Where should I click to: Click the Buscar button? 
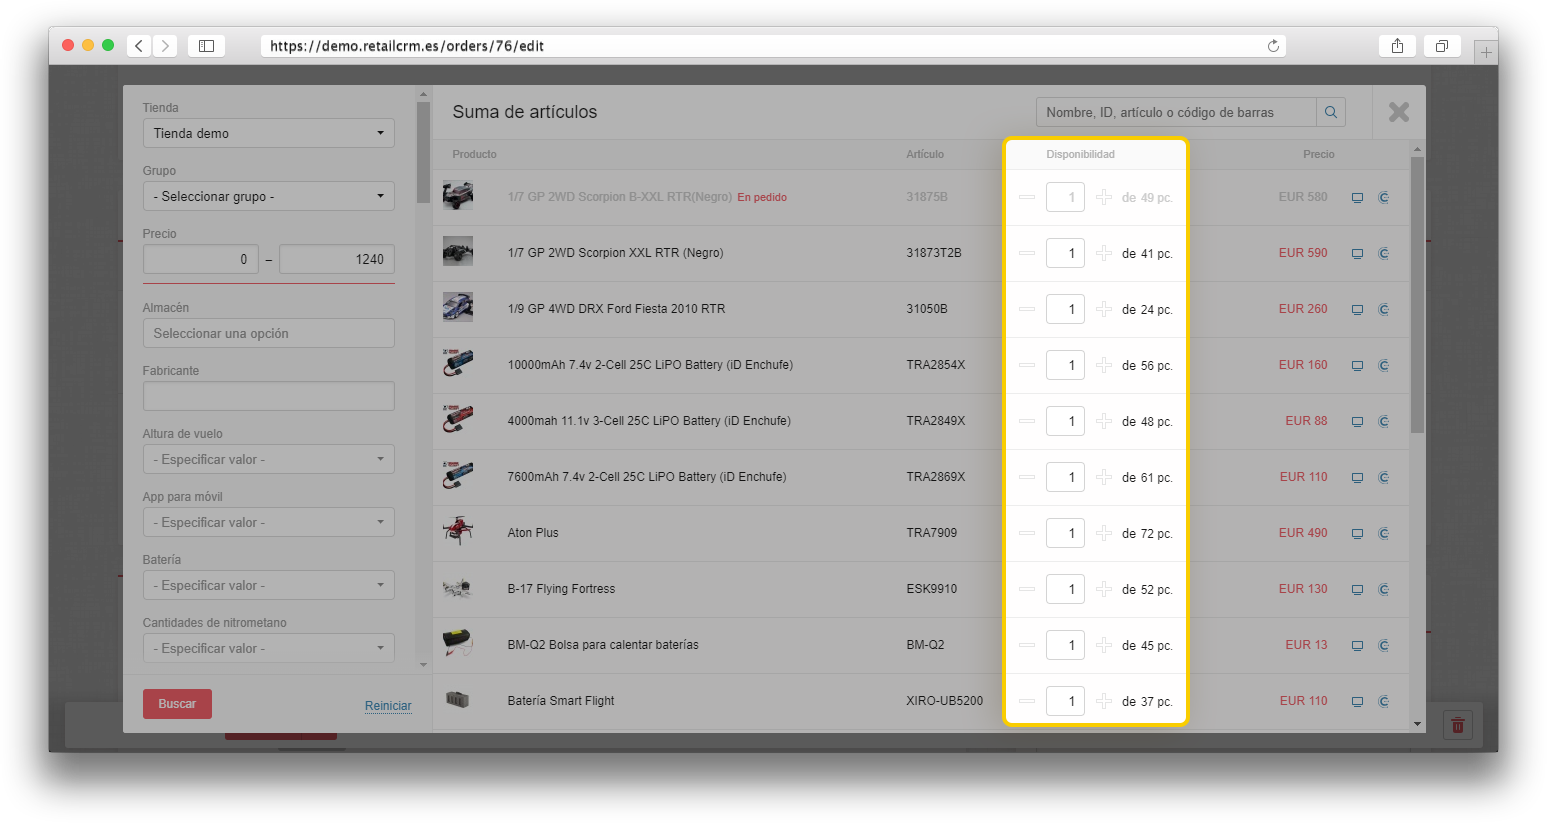point(177,704)
